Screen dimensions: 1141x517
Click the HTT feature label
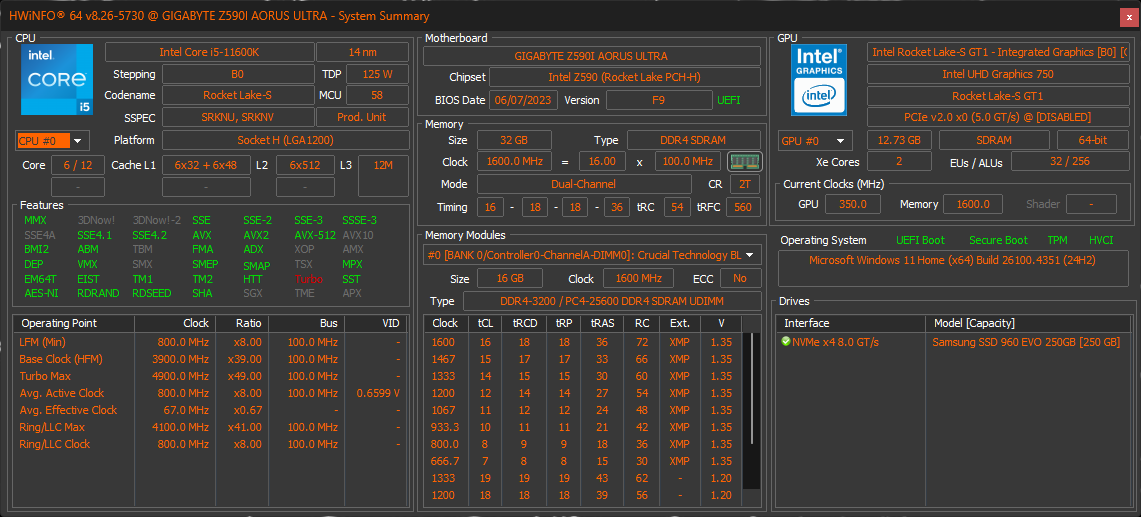[253, 279]
